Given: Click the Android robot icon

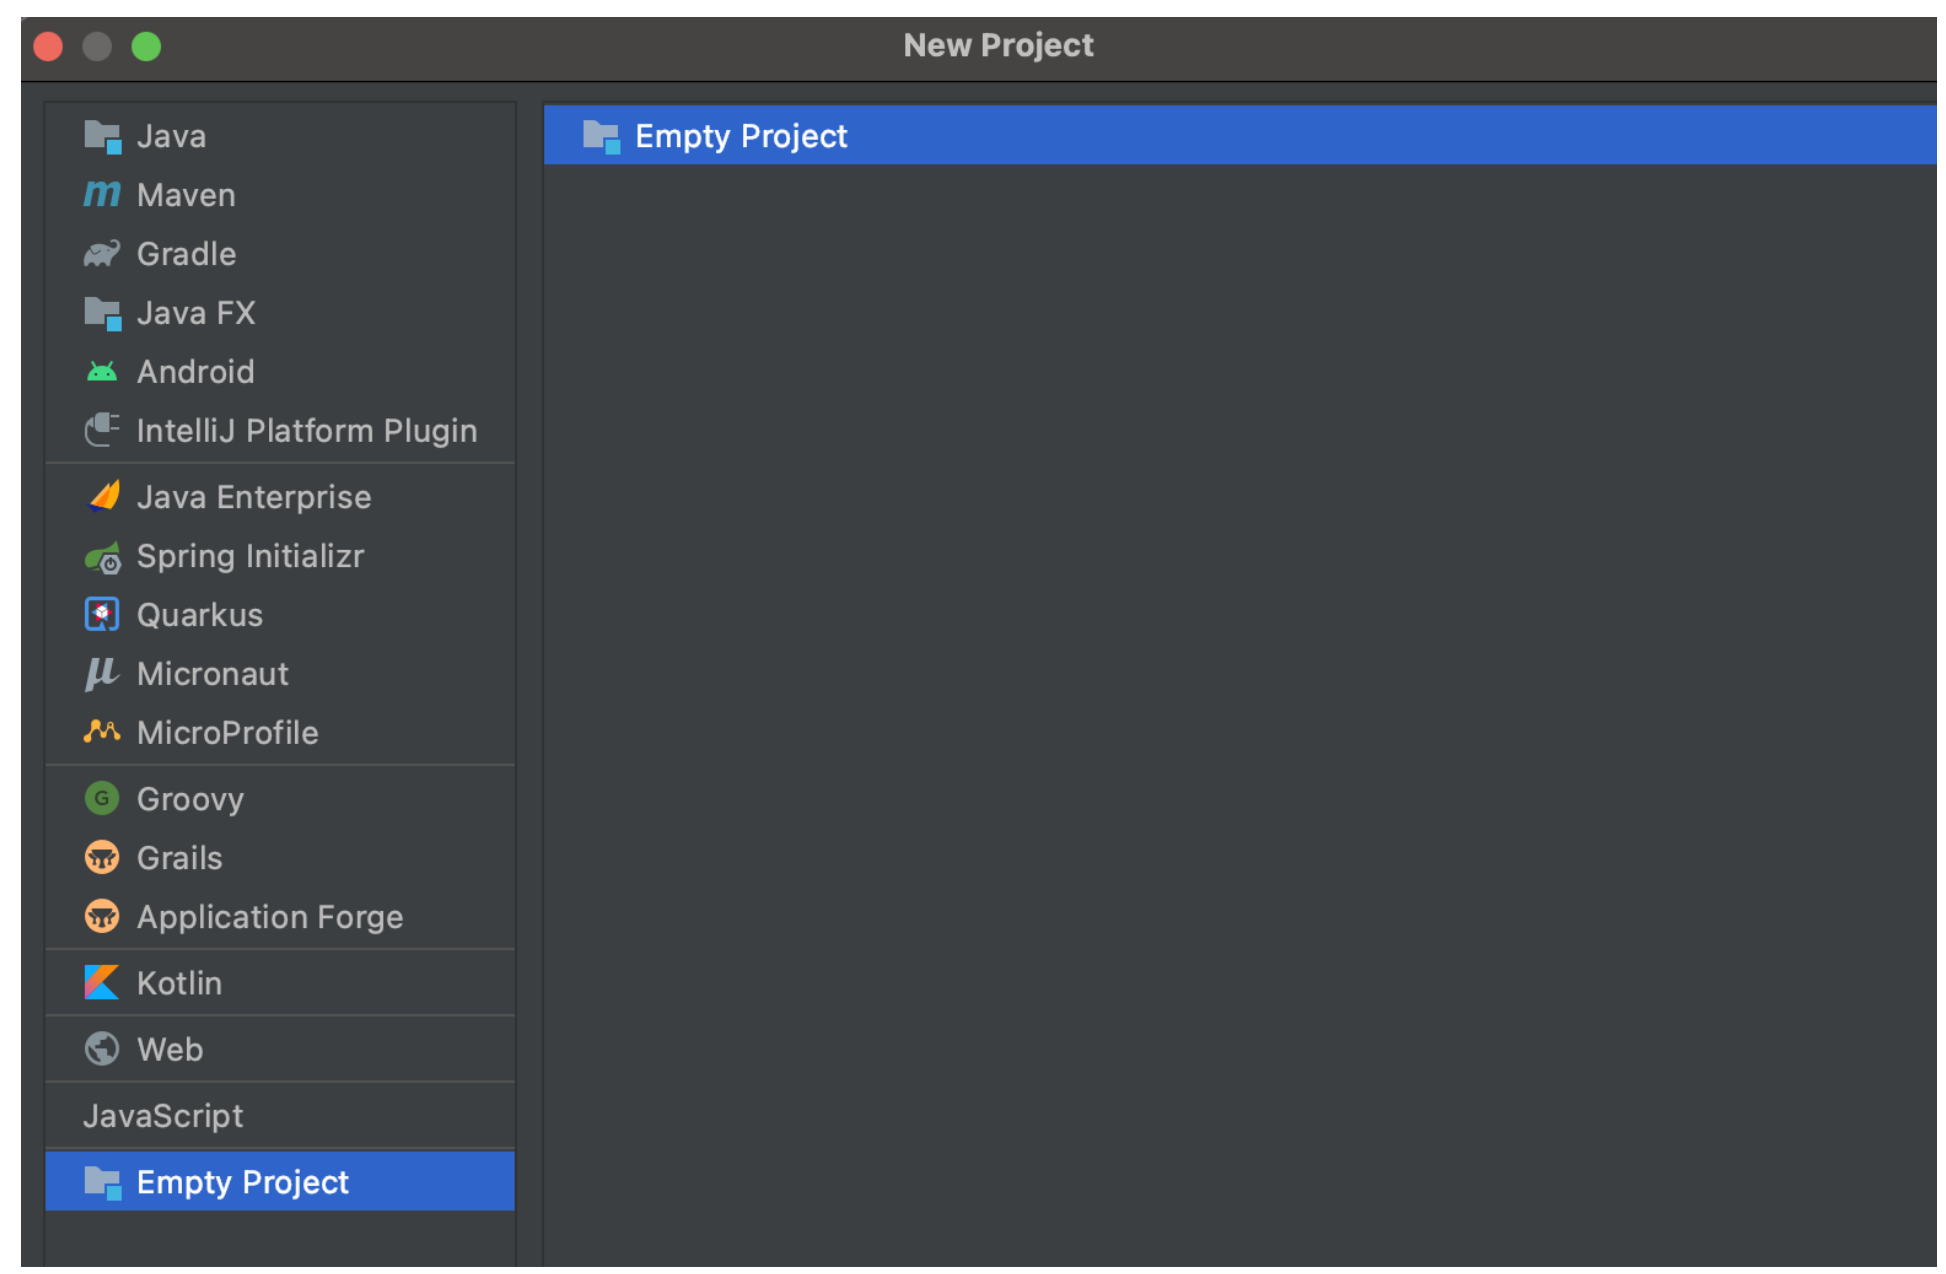Looking at the screenshot, I should point(102,372).
